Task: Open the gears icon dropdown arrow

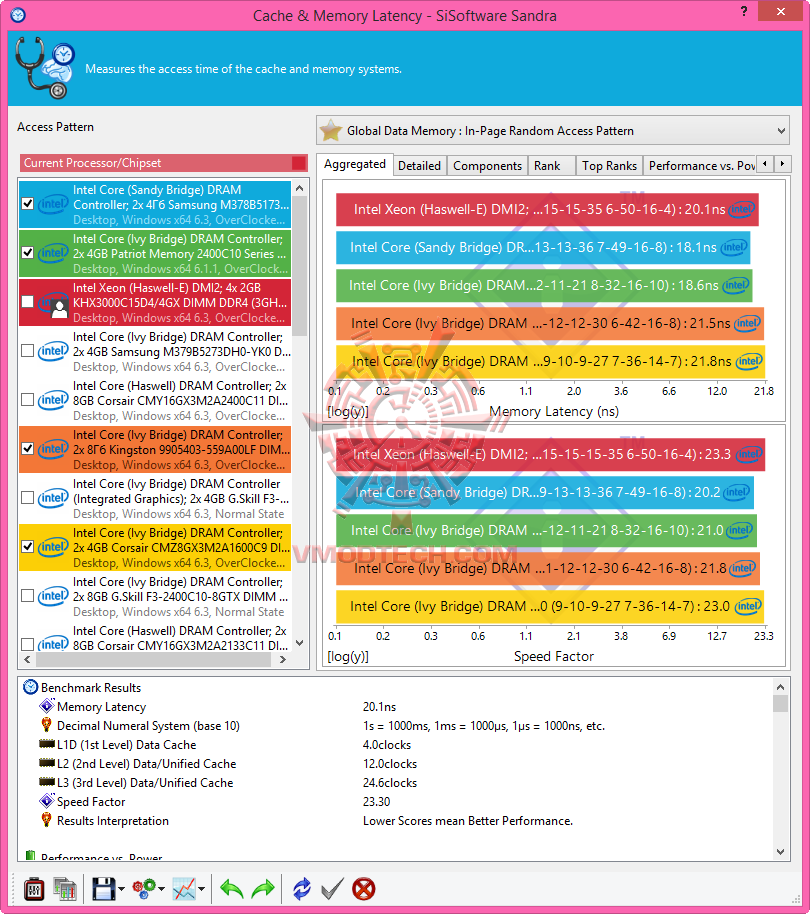Action: 161,890
